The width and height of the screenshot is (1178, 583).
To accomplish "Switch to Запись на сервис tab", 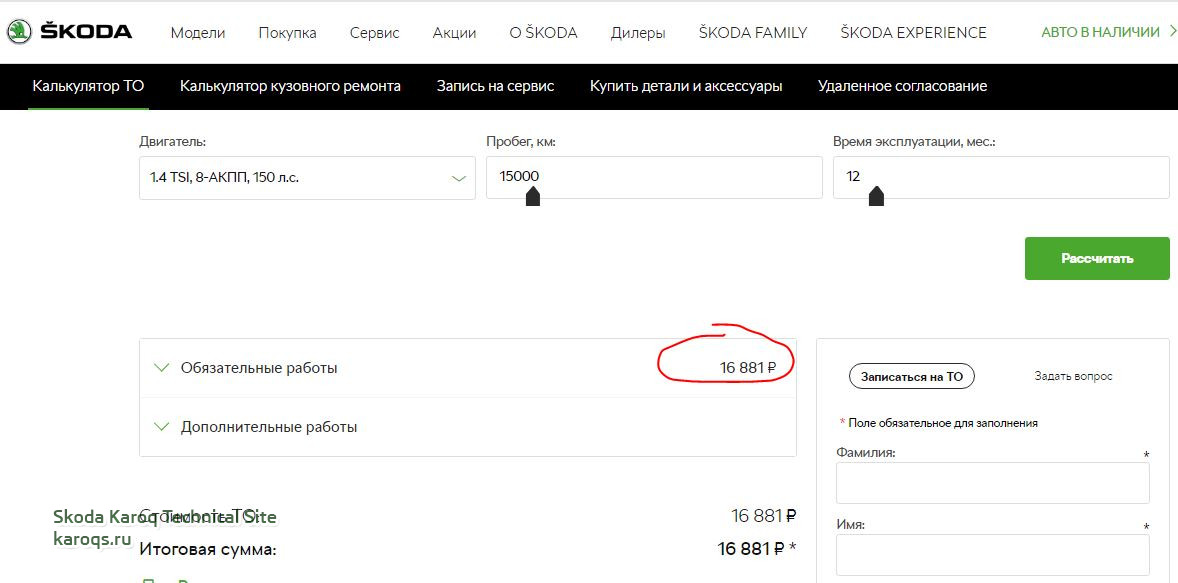I will point(495,86).
